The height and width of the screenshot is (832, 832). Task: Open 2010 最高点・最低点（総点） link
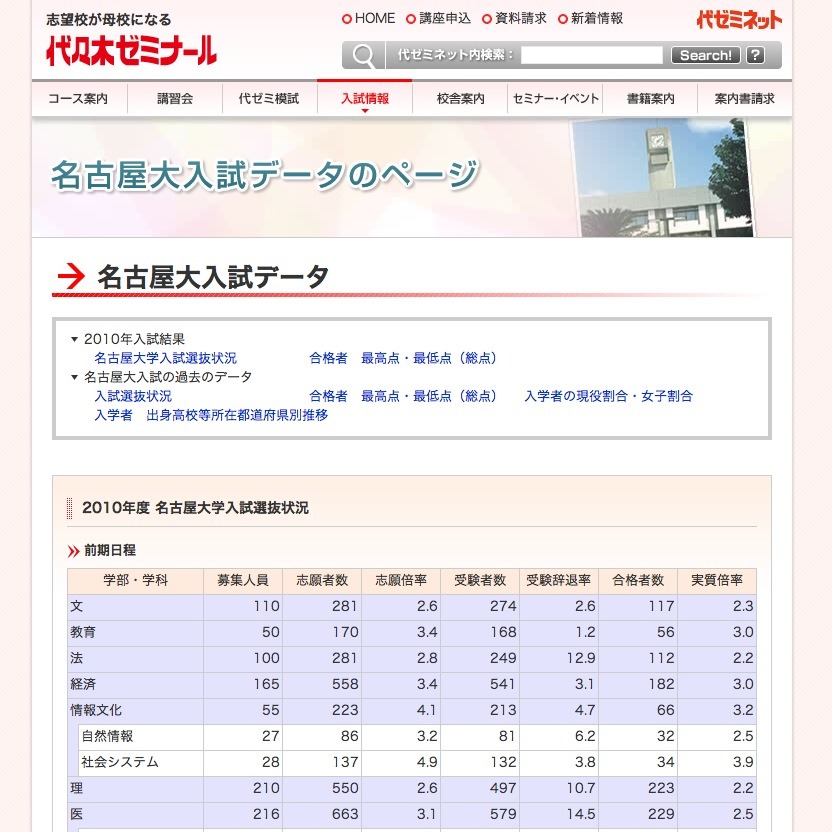tap(429, 358)
